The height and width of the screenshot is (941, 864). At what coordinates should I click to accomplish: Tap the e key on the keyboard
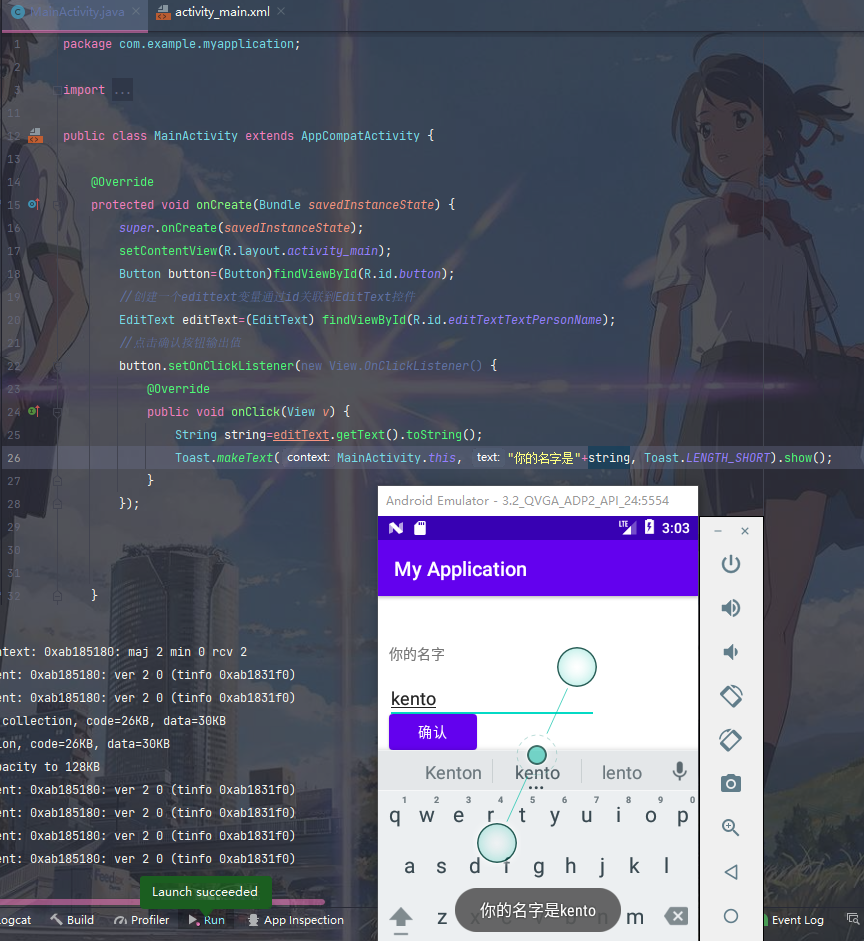coord(458,815)
